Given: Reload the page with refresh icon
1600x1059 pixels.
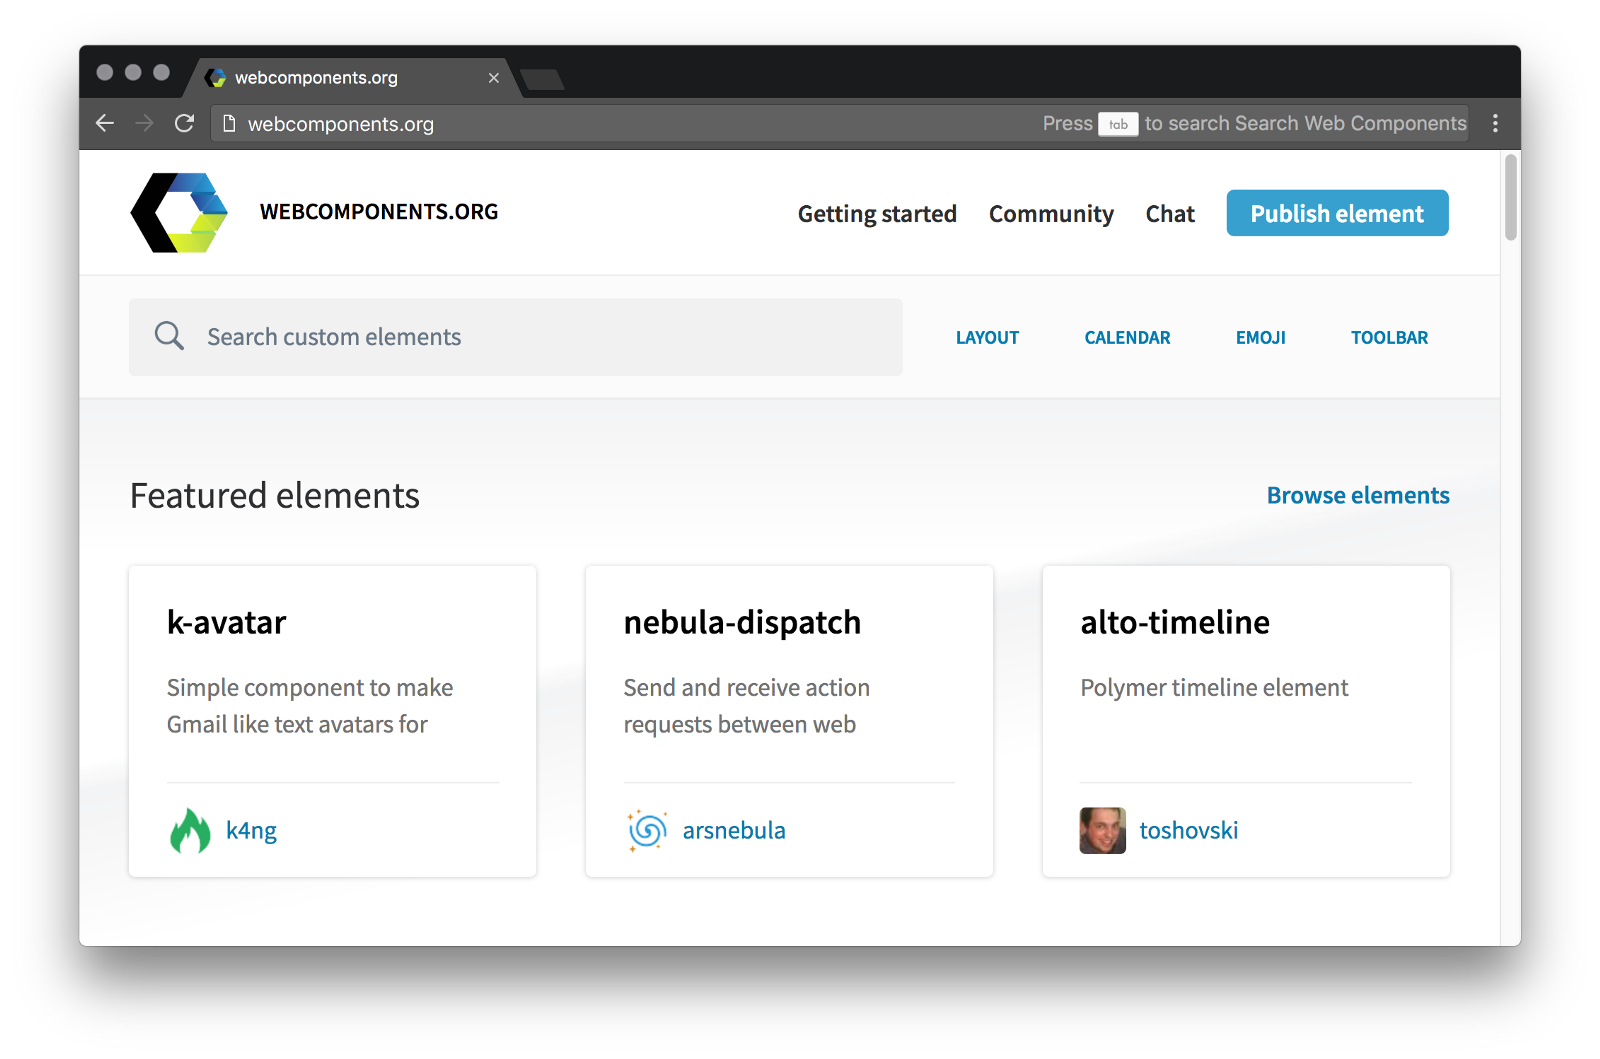Looking at the screenshot, I should pos(184,123).
